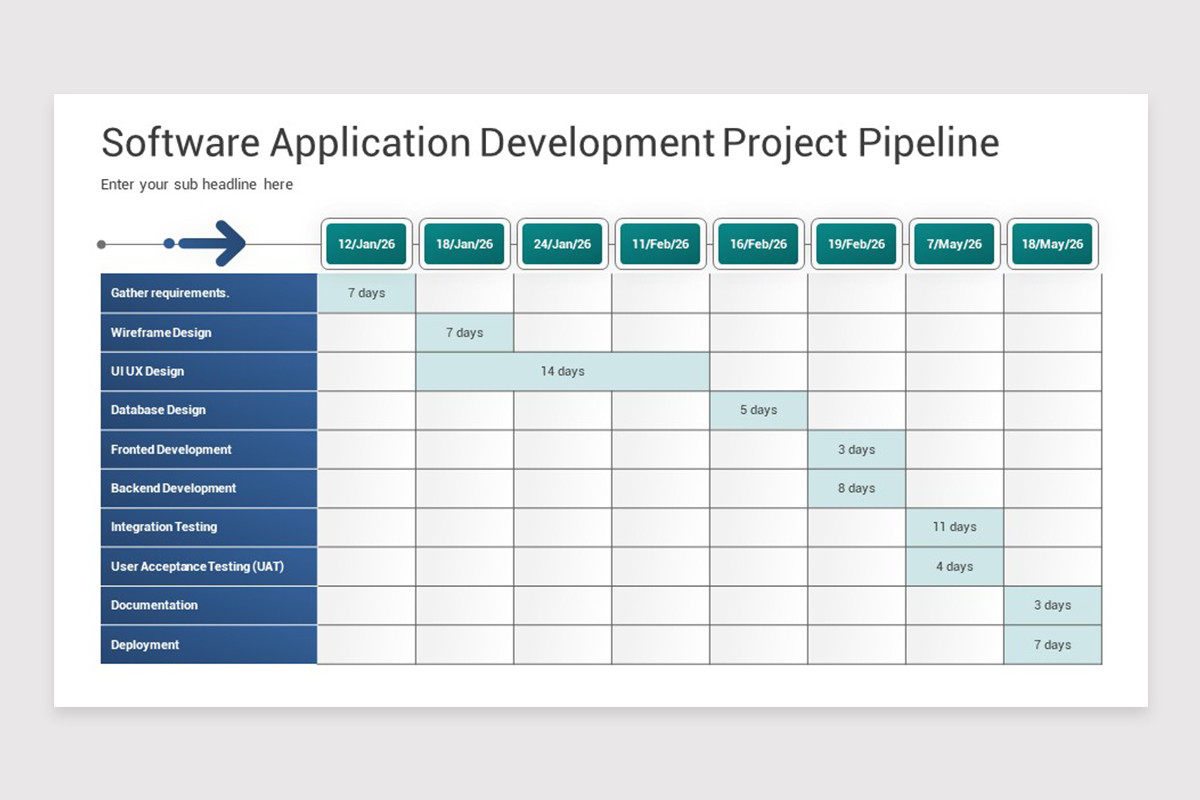The height and width of the screenshot is (800, 1200).
Task: Click the 7 days bar for Gather requirements
Action: click(365, 293)
